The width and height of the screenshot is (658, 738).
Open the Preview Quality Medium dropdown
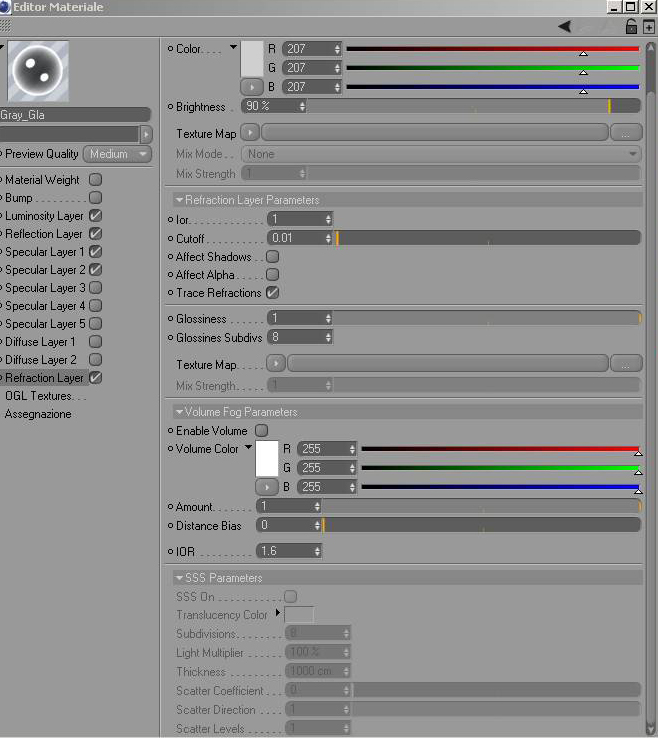coord(118,154)
